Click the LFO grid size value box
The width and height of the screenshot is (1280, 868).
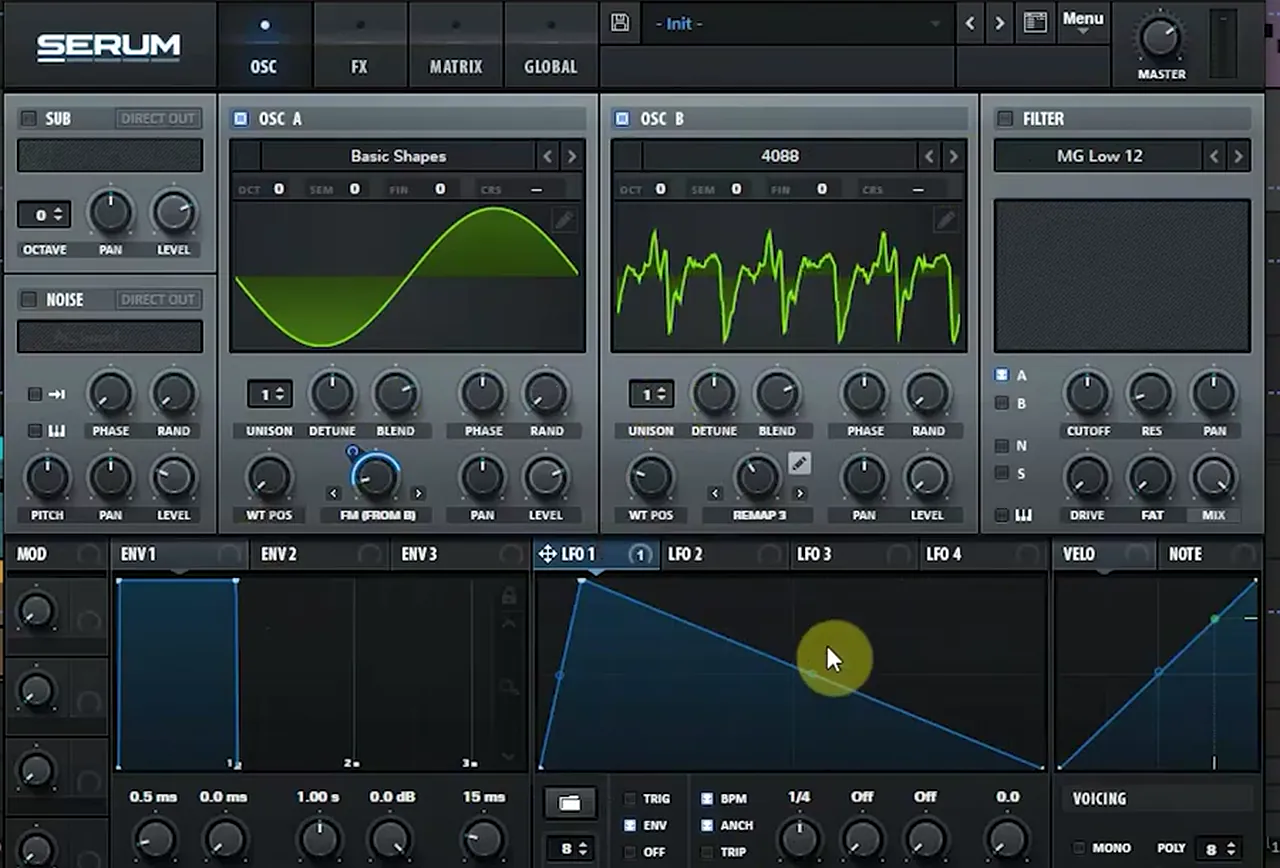click(x=571, y=850)
